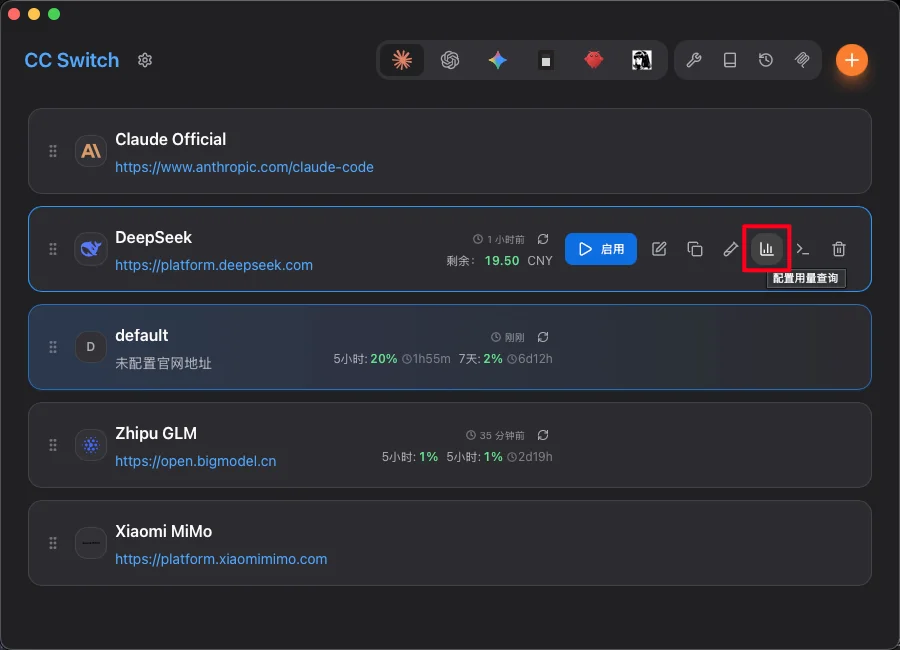Click the drag handle of Zhipu GLM card
The height and width of the screenshot is (650, 900).
click(x=53, y=445)
